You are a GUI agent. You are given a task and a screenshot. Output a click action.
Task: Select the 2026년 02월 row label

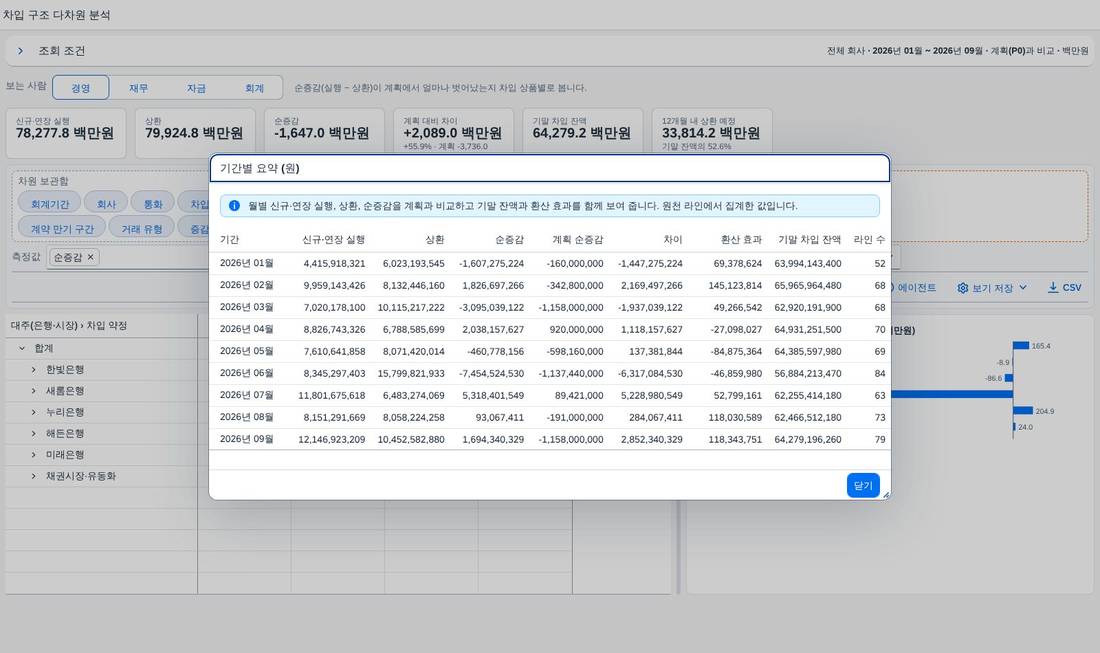pos(246,285)
